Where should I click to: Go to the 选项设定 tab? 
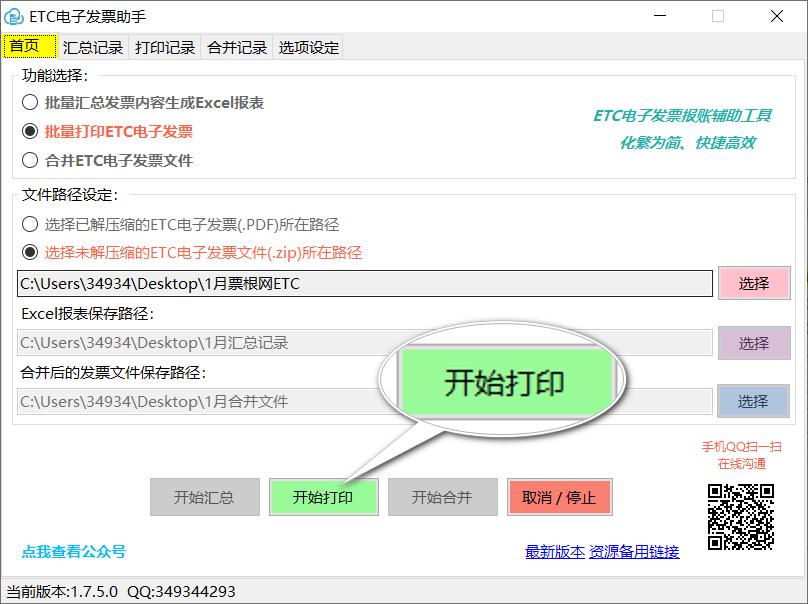click(308, 47)
